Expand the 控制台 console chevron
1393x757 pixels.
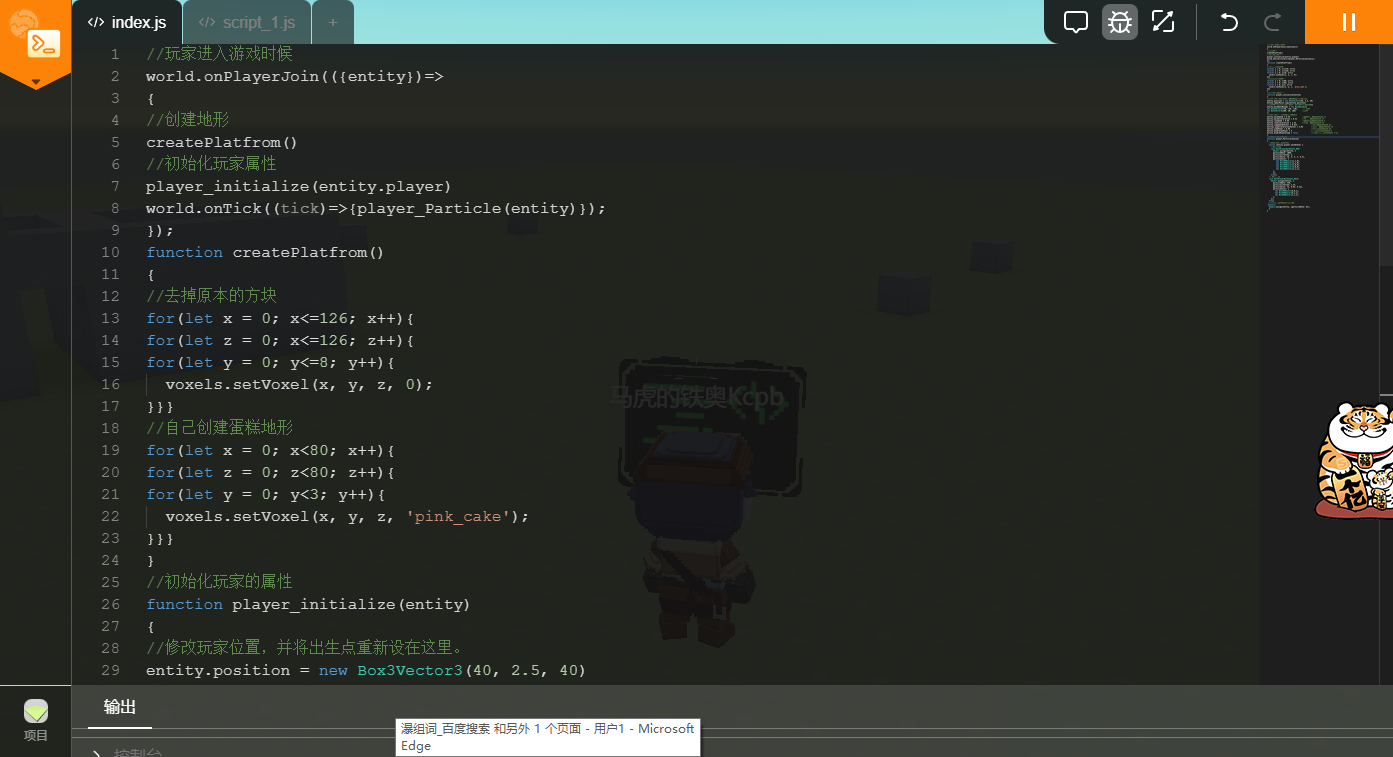96,752
